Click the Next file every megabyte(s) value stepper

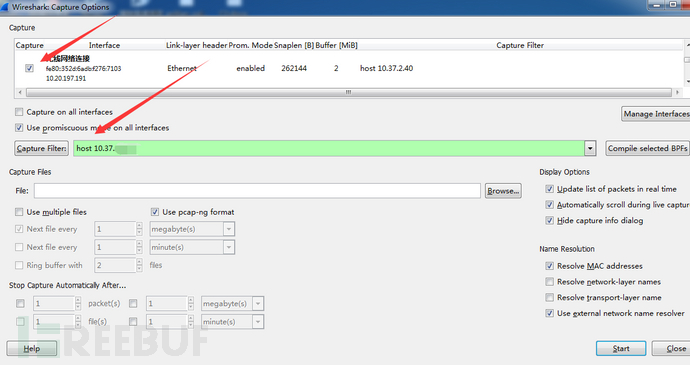coord(139,229)
